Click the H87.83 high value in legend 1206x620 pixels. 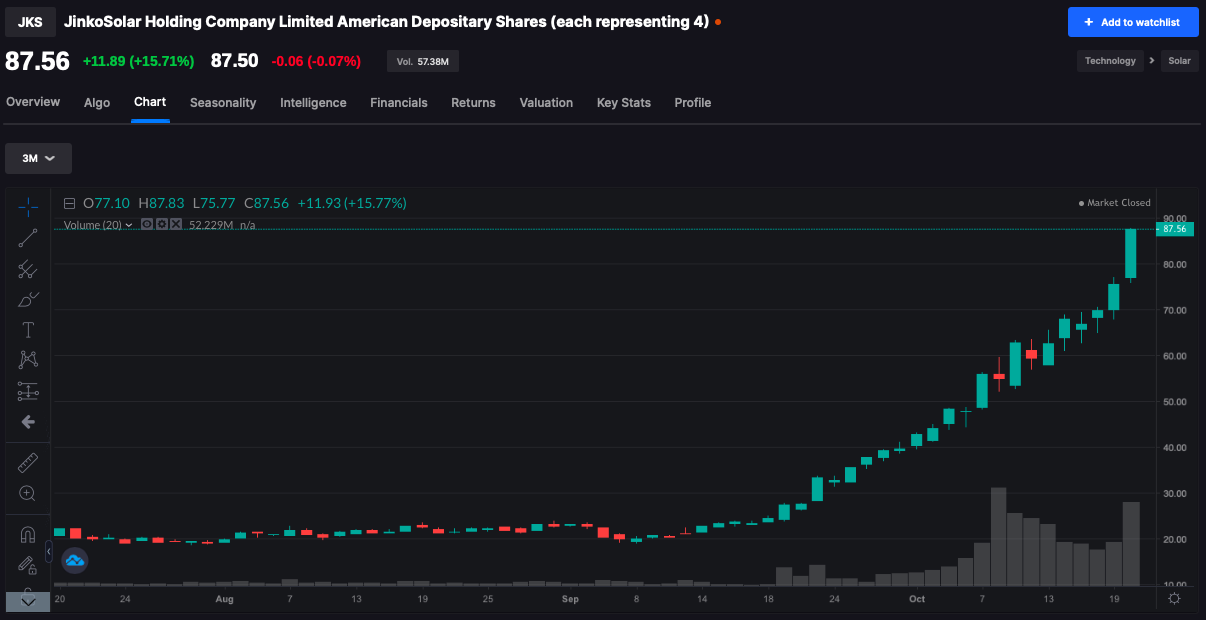161,203
